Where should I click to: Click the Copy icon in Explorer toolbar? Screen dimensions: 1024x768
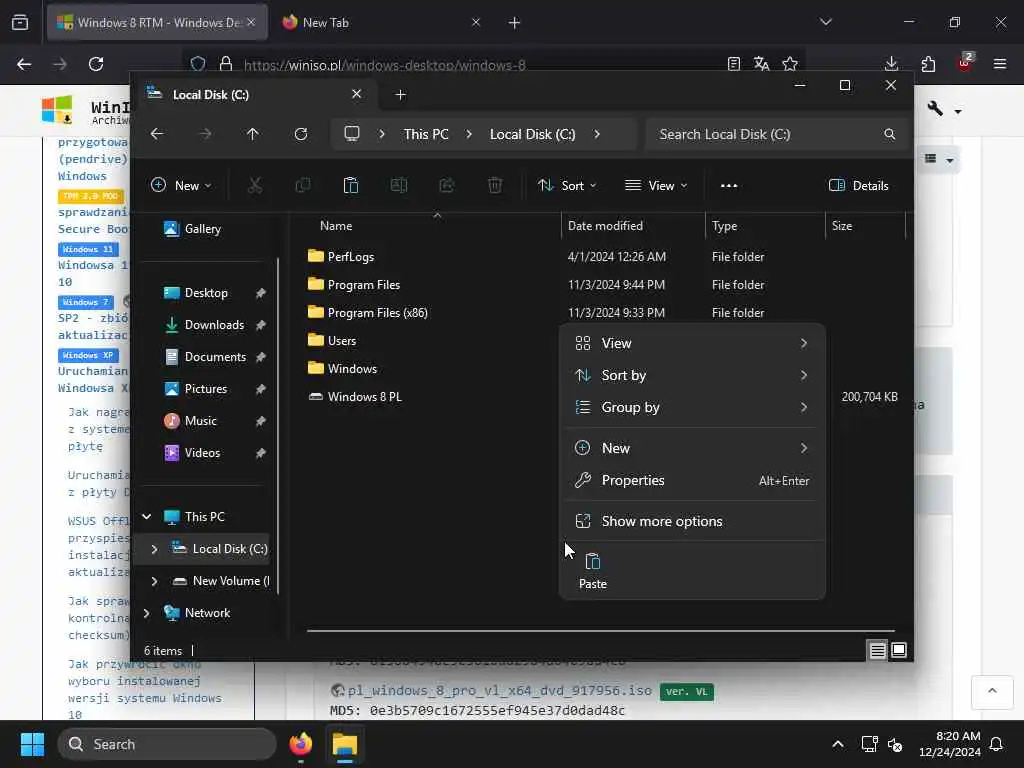click(302, 185)
